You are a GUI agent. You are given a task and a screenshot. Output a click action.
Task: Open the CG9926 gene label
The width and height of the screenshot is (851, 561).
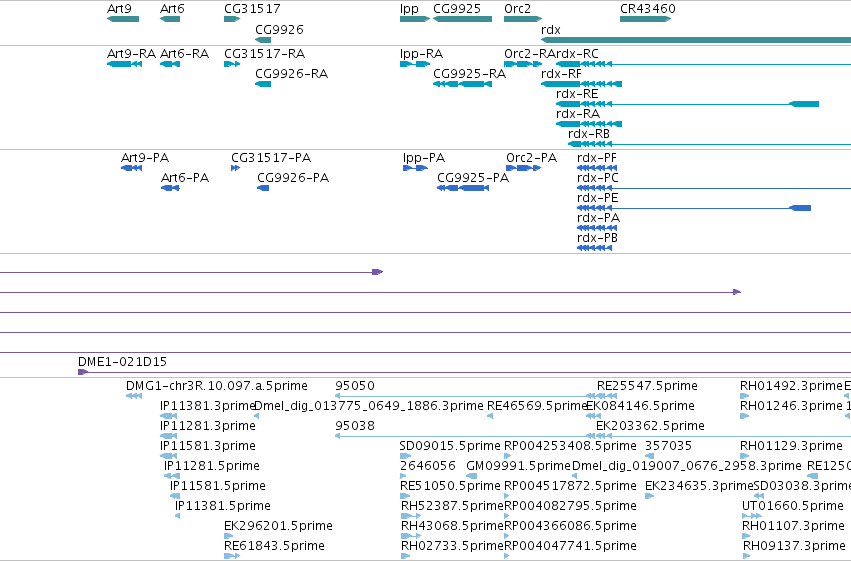279,29
